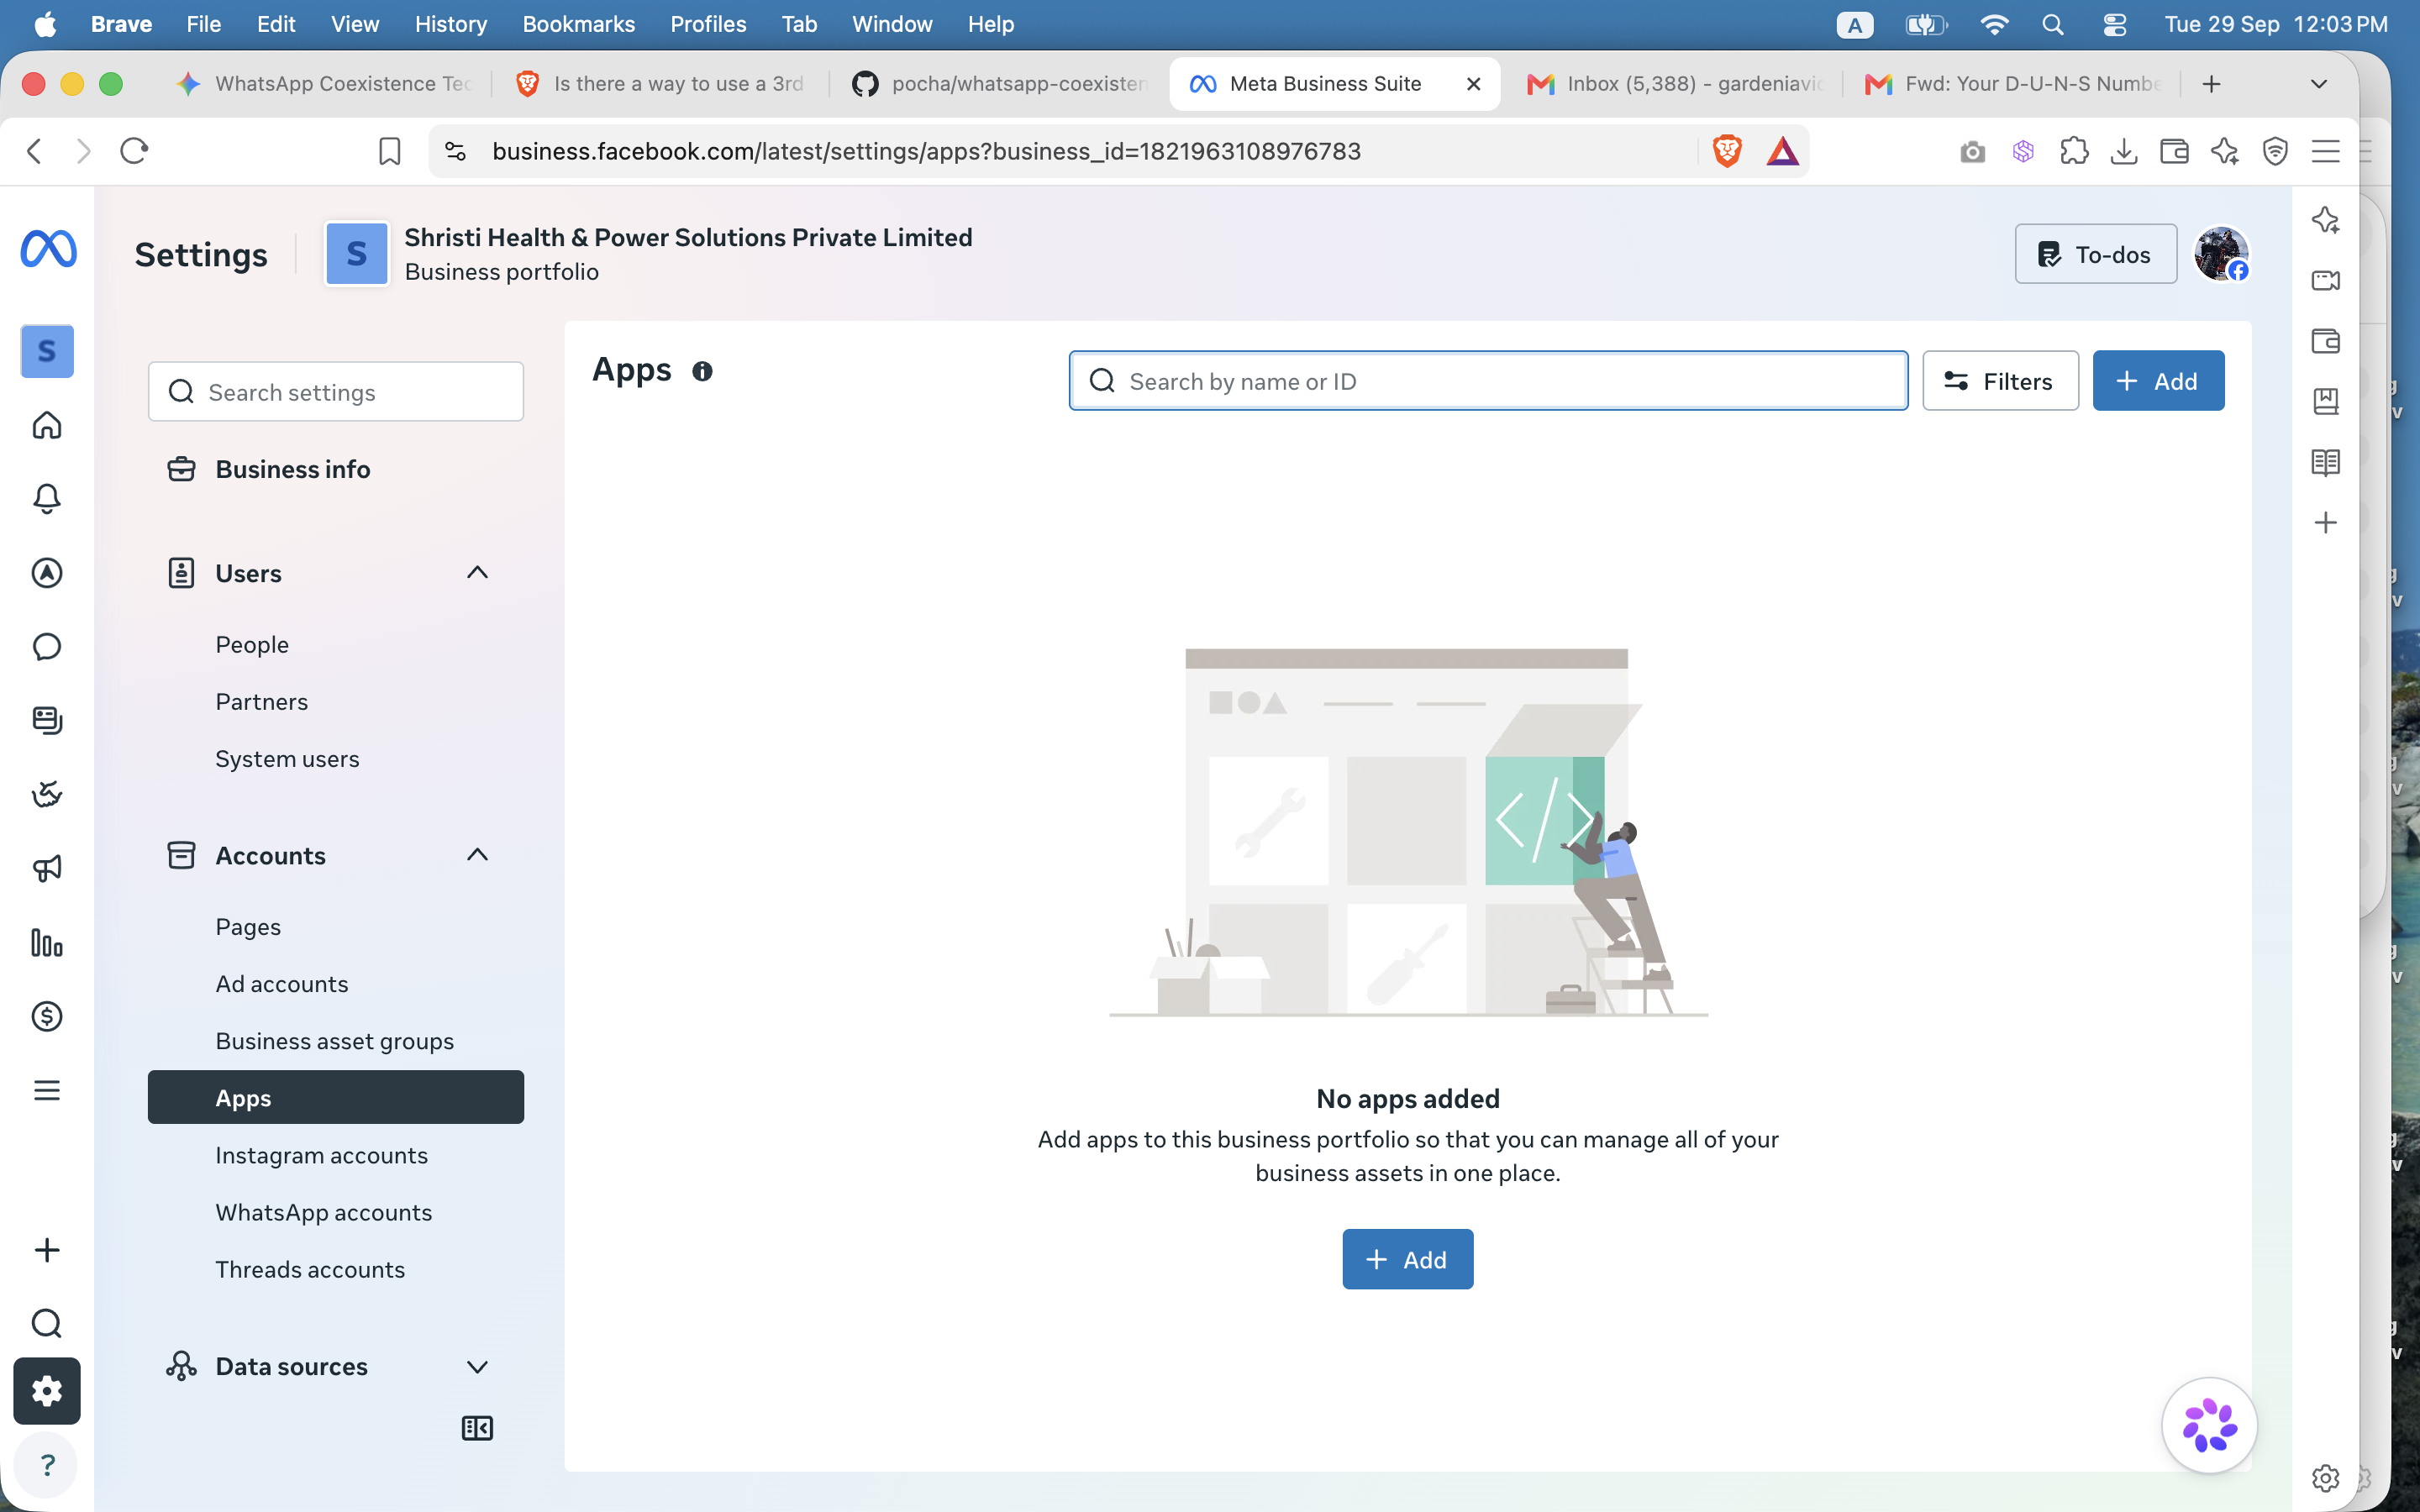This screenshot has height=1512, width=2420.
Task: Click the plus create icon in left rail
Action: point(47,1250)
